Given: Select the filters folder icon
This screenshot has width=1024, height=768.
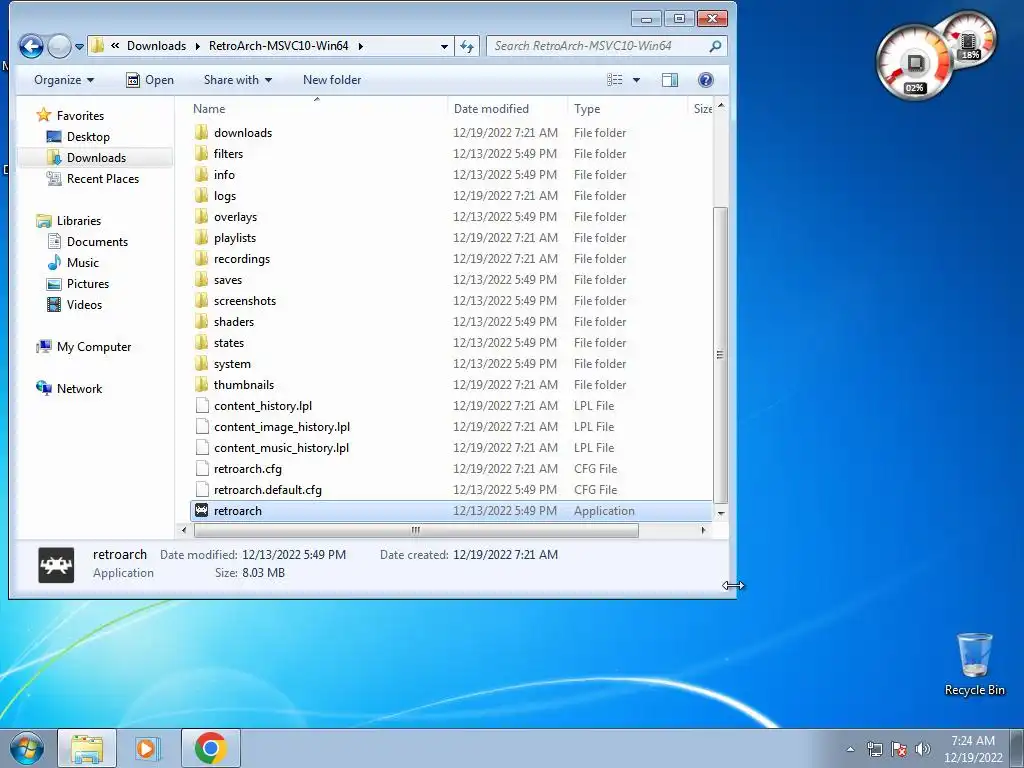Looking at the screenshot, I should click(202, 153).
